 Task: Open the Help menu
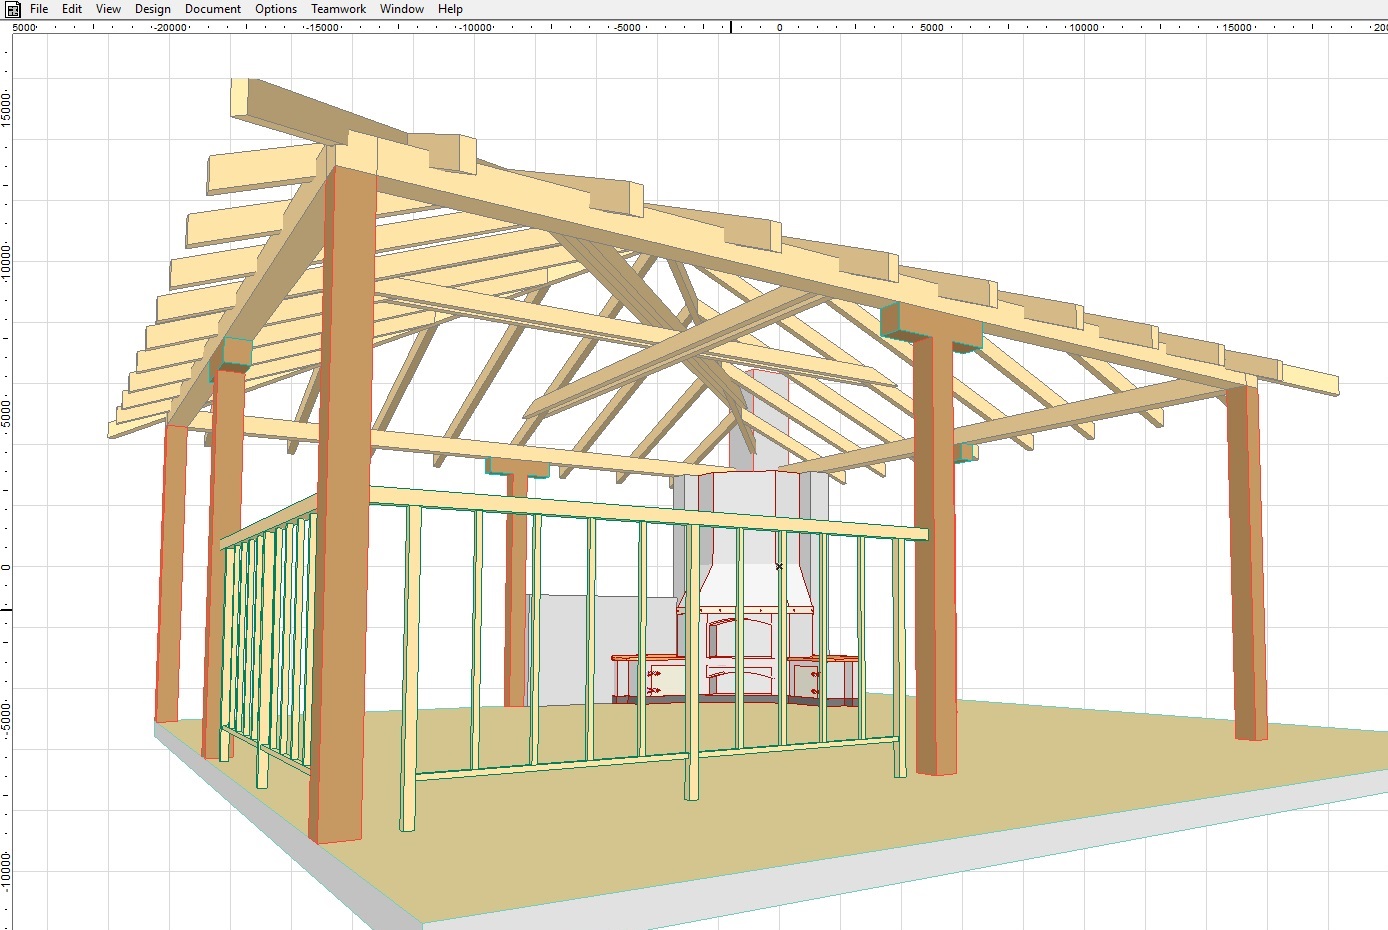[450, 9]
